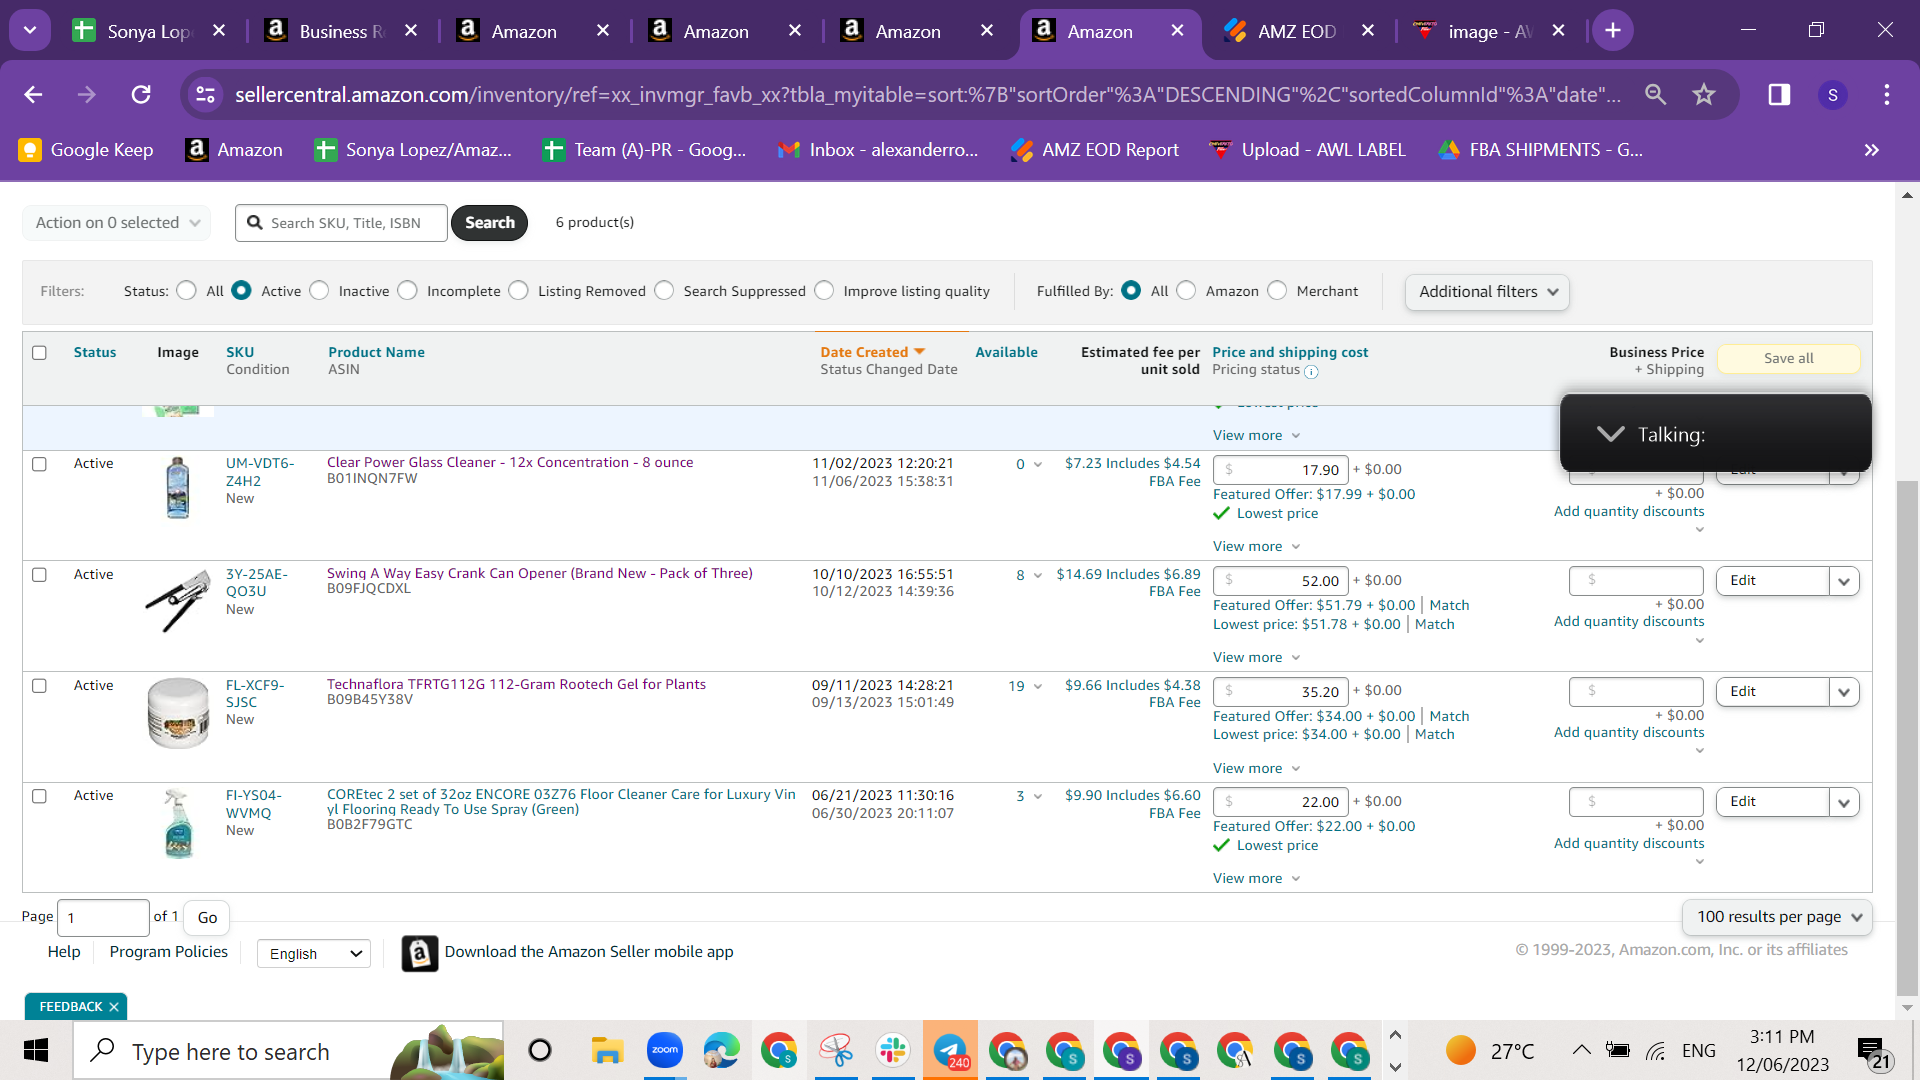Viewport: 1920px width, 1080px height.
Task: Open the Windows Start menu
Action: tap(36, 1051)
